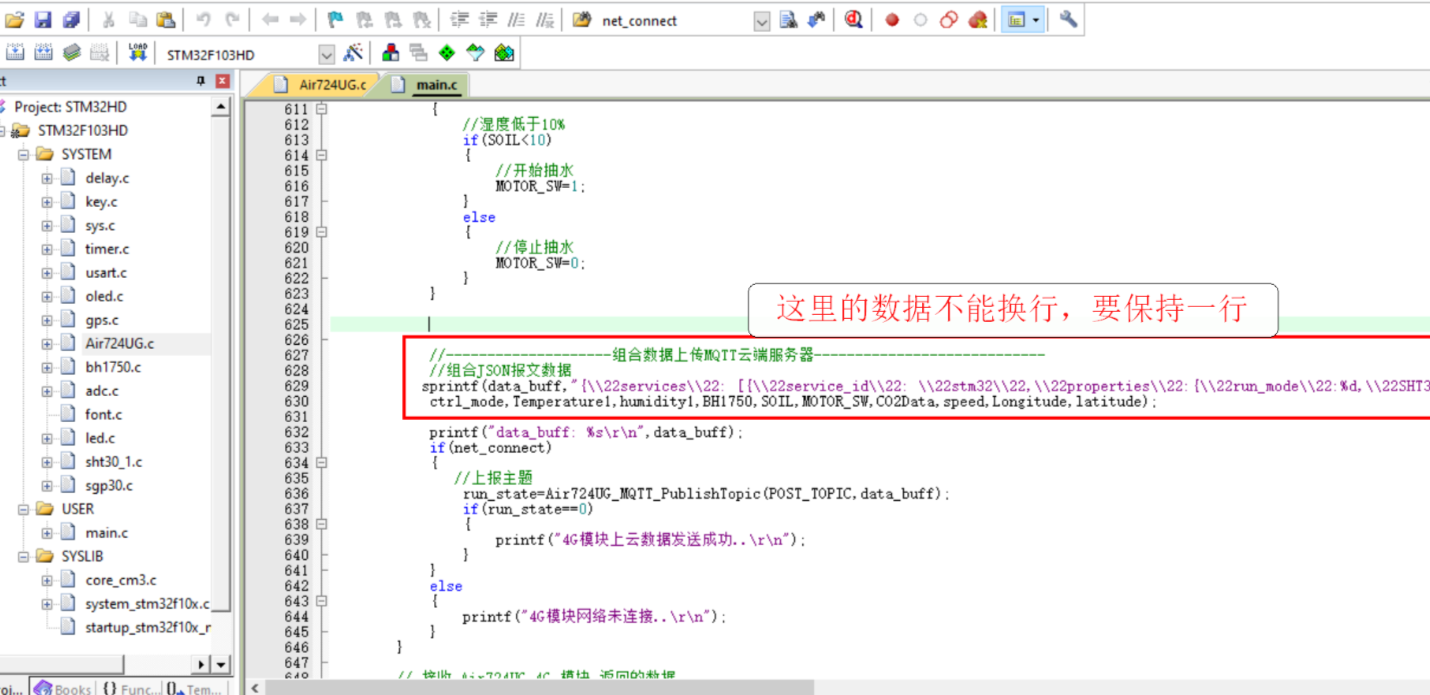Open Find in Files icon
Viewport: 1430px width, 695px height.
582,20
